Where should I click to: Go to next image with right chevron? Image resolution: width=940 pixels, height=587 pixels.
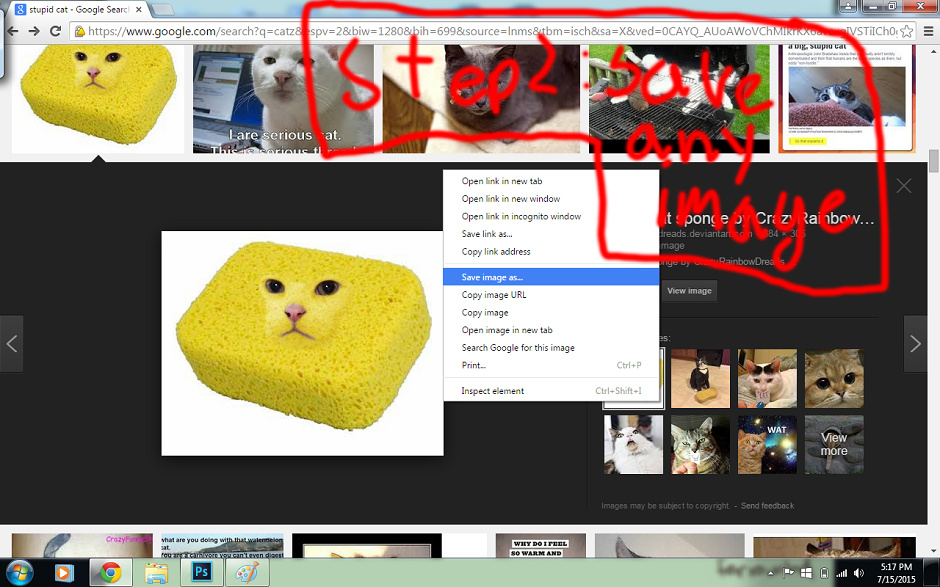coord(915,344)
